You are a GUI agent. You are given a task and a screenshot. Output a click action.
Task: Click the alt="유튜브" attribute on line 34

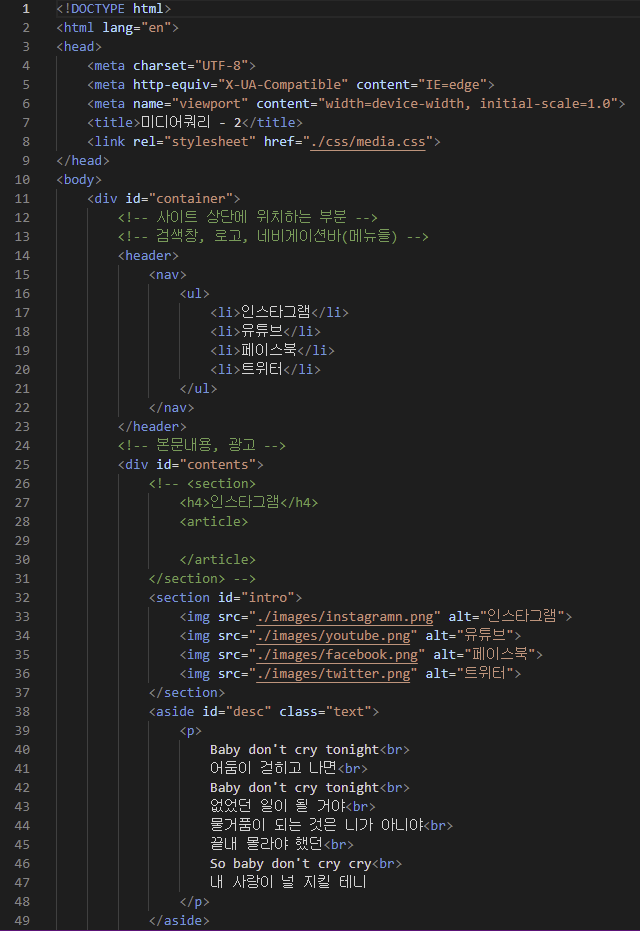click(469, 636)
